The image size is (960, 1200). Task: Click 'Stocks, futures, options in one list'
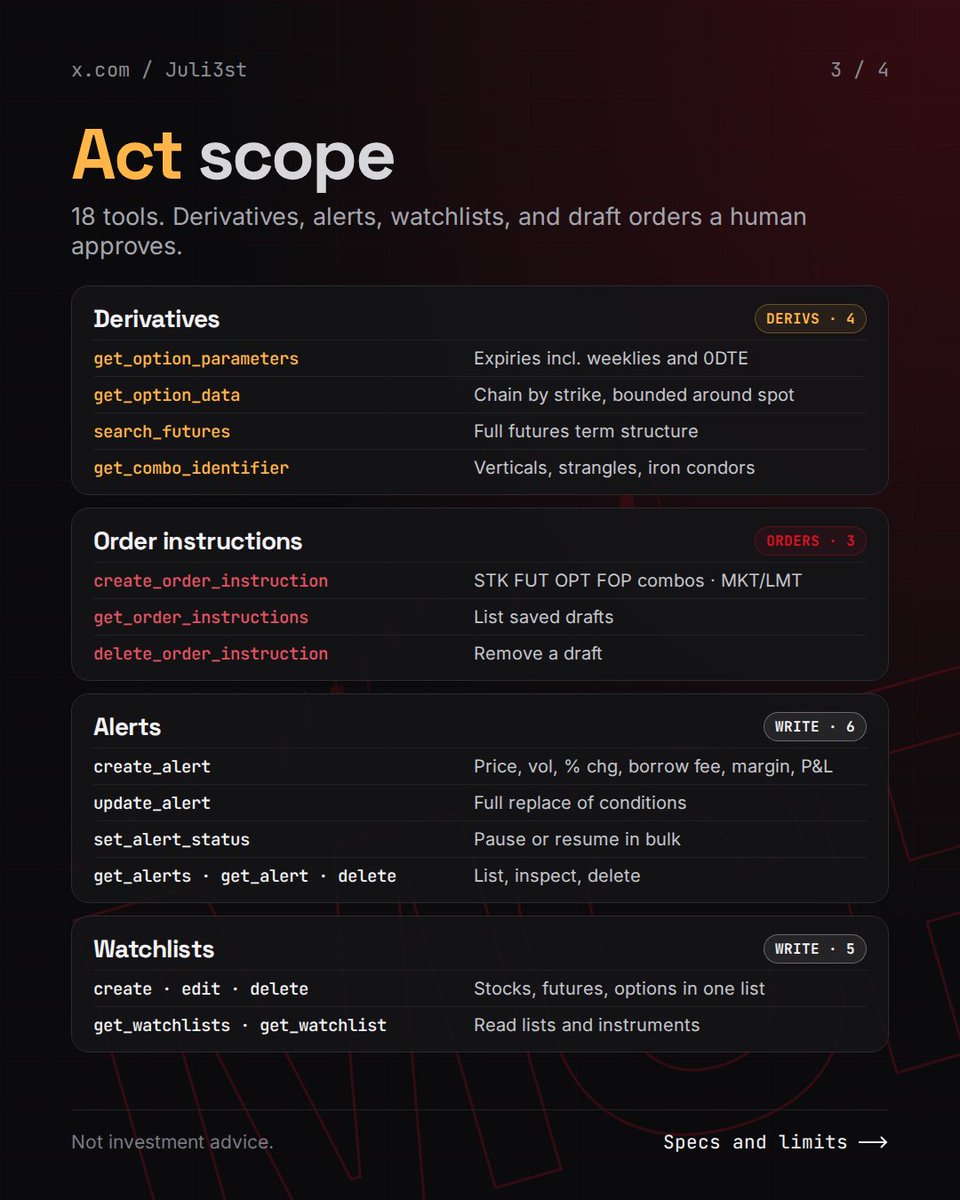point(619,988)
